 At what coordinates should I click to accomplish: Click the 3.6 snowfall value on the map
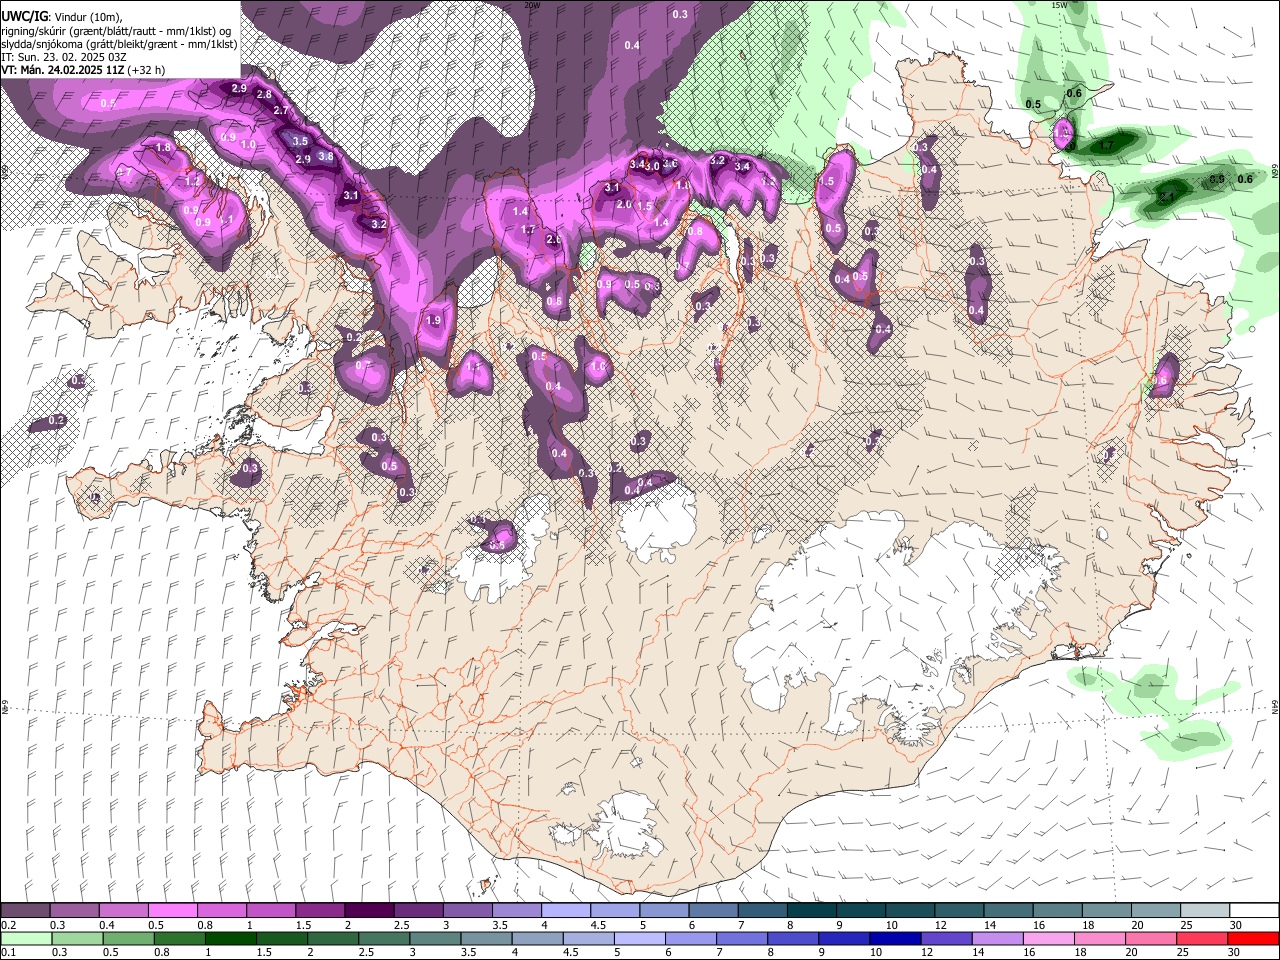click(670, 164)
